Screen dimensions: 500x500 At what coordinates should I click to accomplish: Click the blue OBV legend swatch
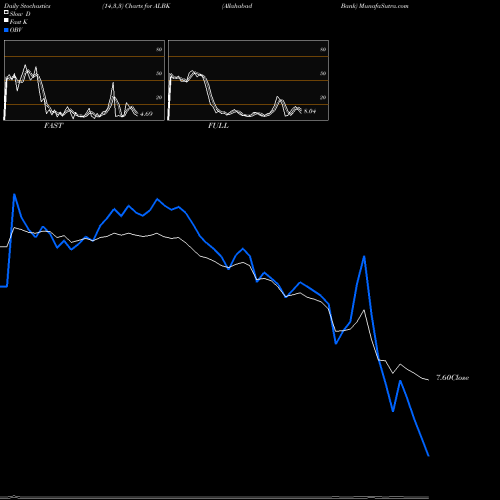6,30
